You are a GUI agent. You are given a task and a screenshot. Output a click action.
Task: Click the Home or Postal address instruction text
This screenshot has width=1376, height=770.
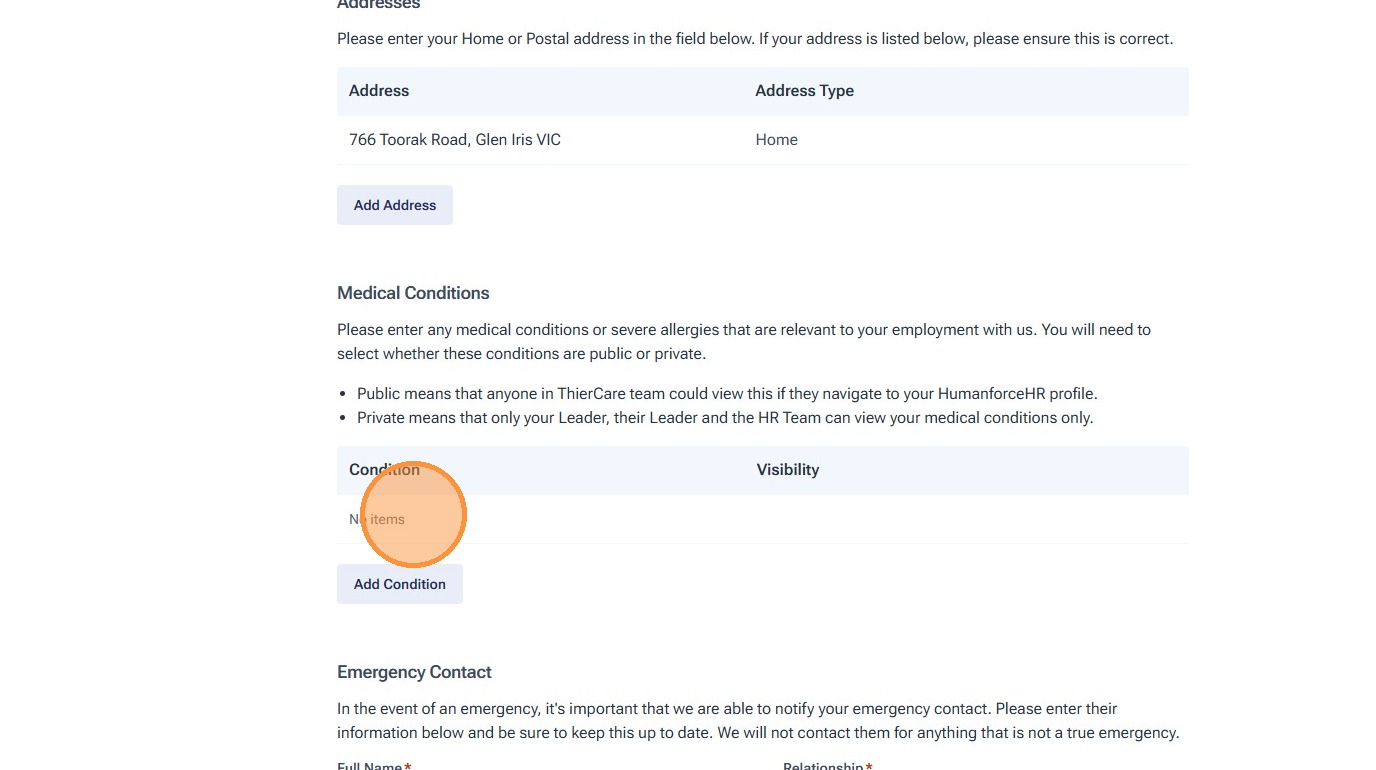[x=754, y=39]
